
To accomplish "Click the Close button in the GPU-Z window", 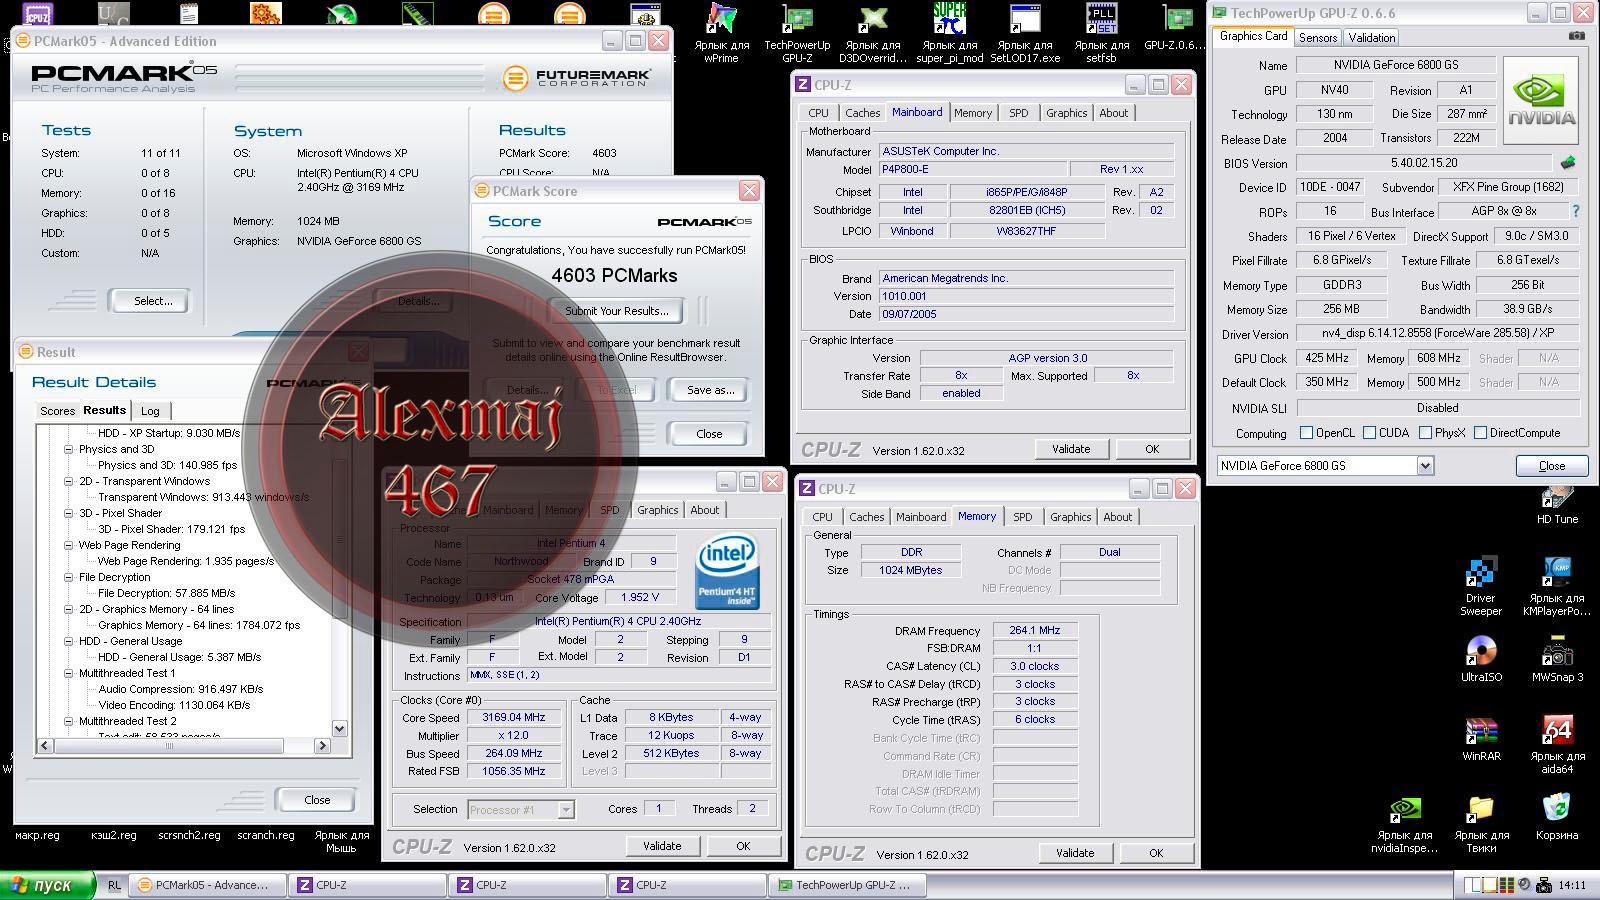I will [x=1552, y=466].
